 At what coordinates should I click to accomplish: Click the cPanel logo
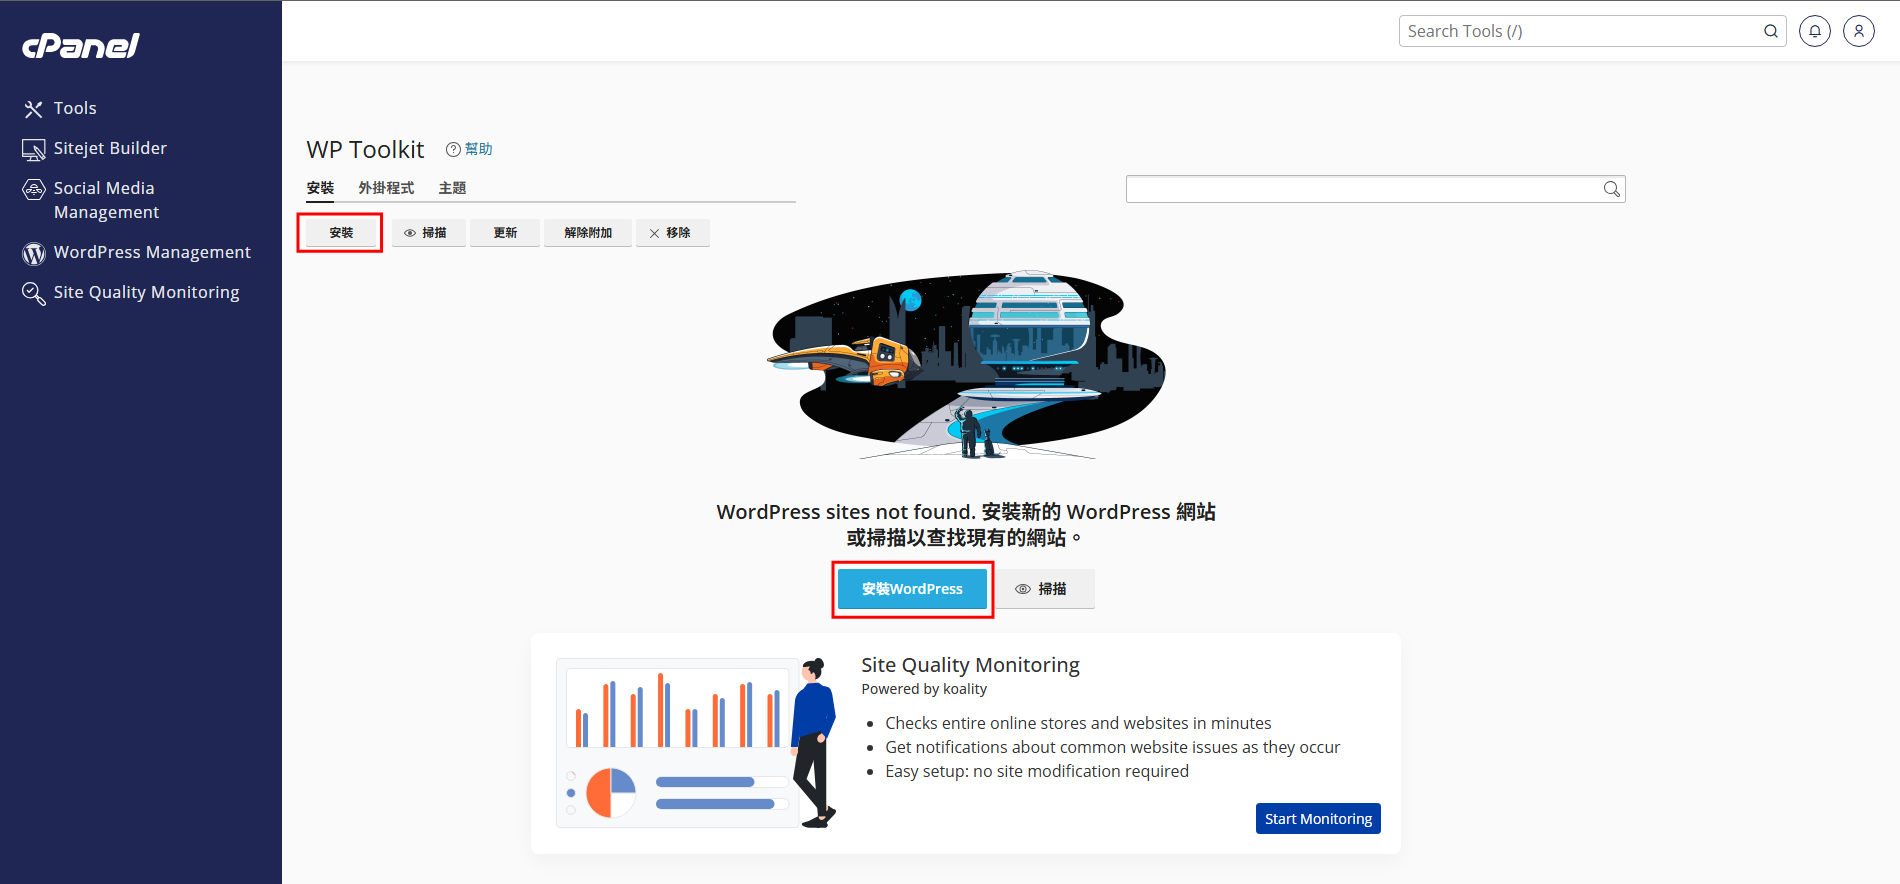click(81, 46)
